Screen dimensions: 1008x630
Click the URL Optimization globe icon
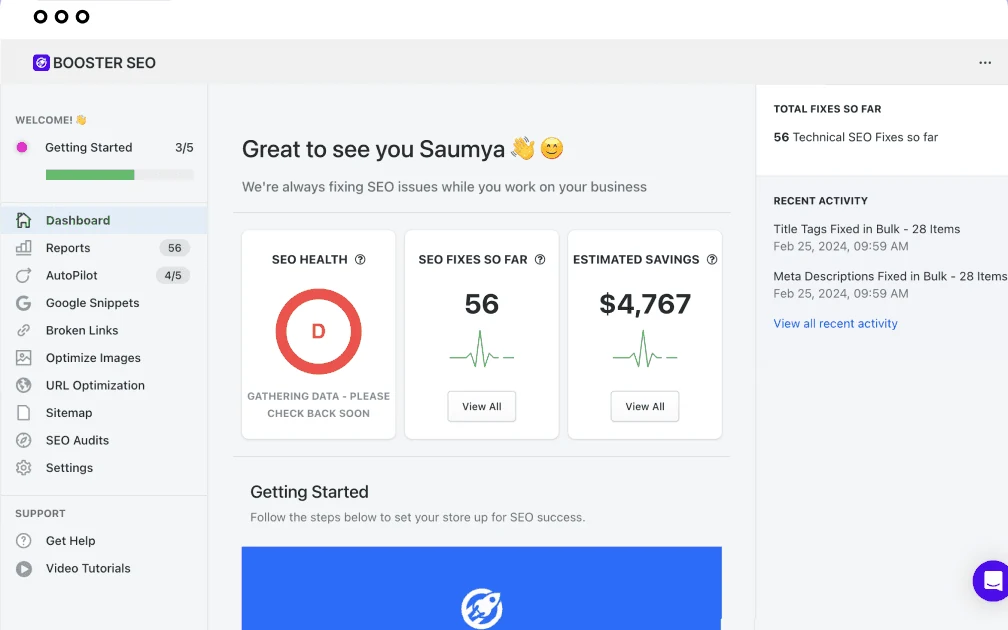click(24, 385)
